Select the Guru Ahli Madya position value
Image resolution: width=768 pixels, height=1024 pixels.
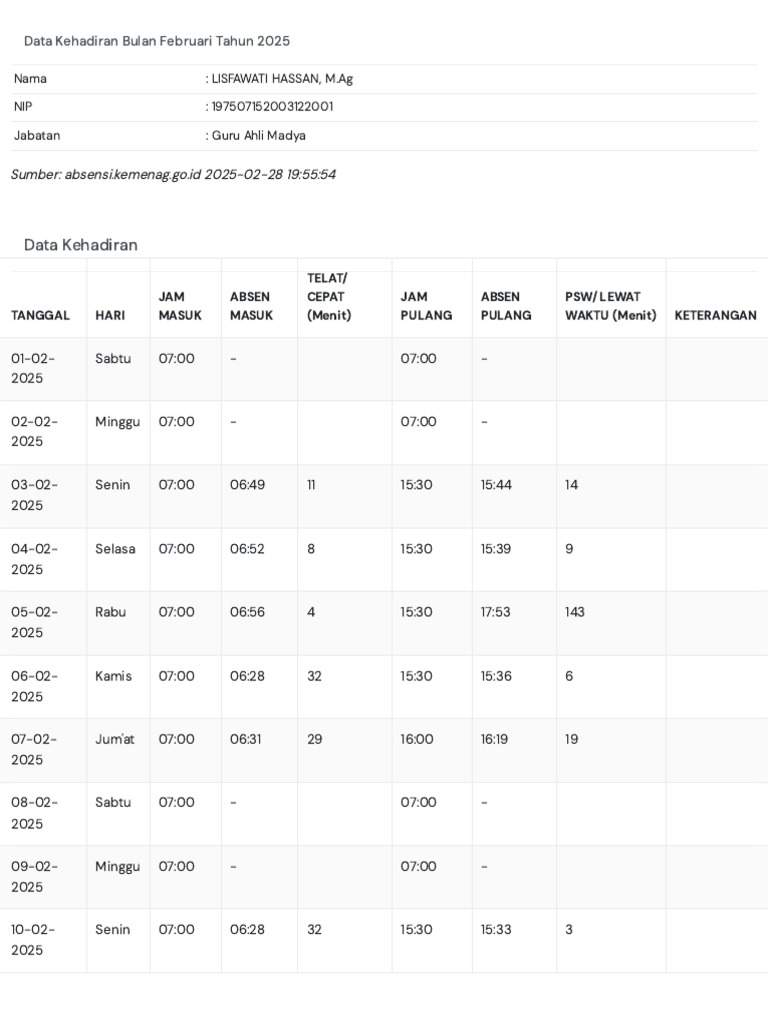258,135
